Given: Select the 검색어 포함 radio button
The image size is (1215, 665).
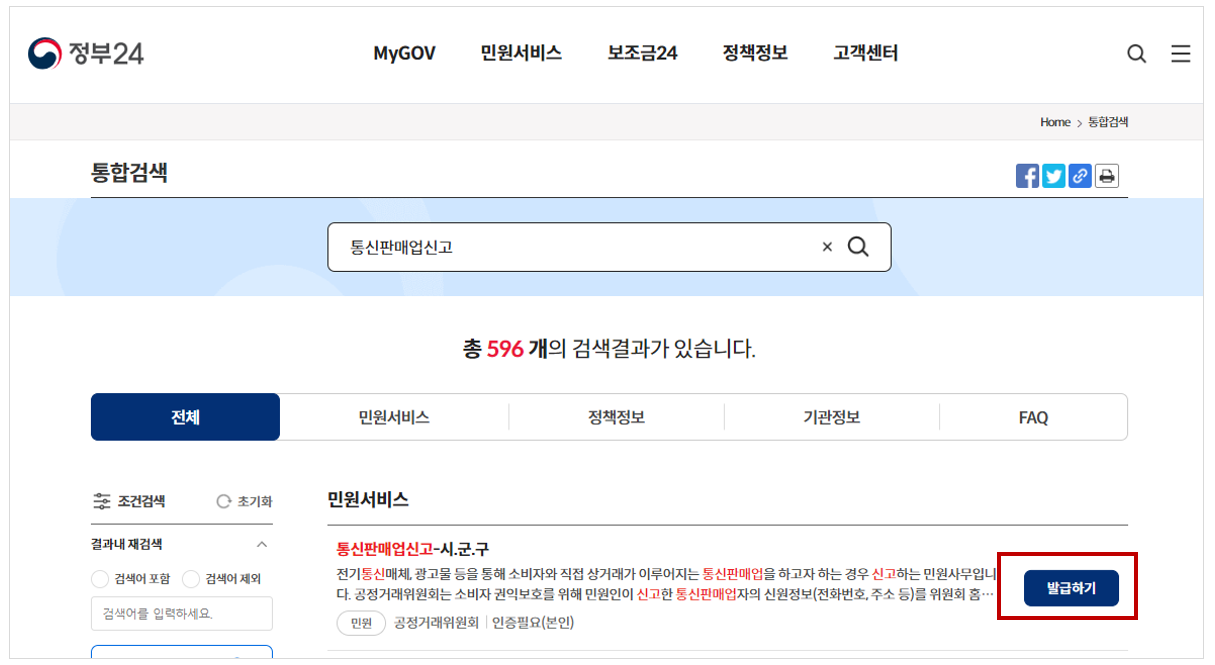Looking at the screenshot, I should tap(99, 578).
